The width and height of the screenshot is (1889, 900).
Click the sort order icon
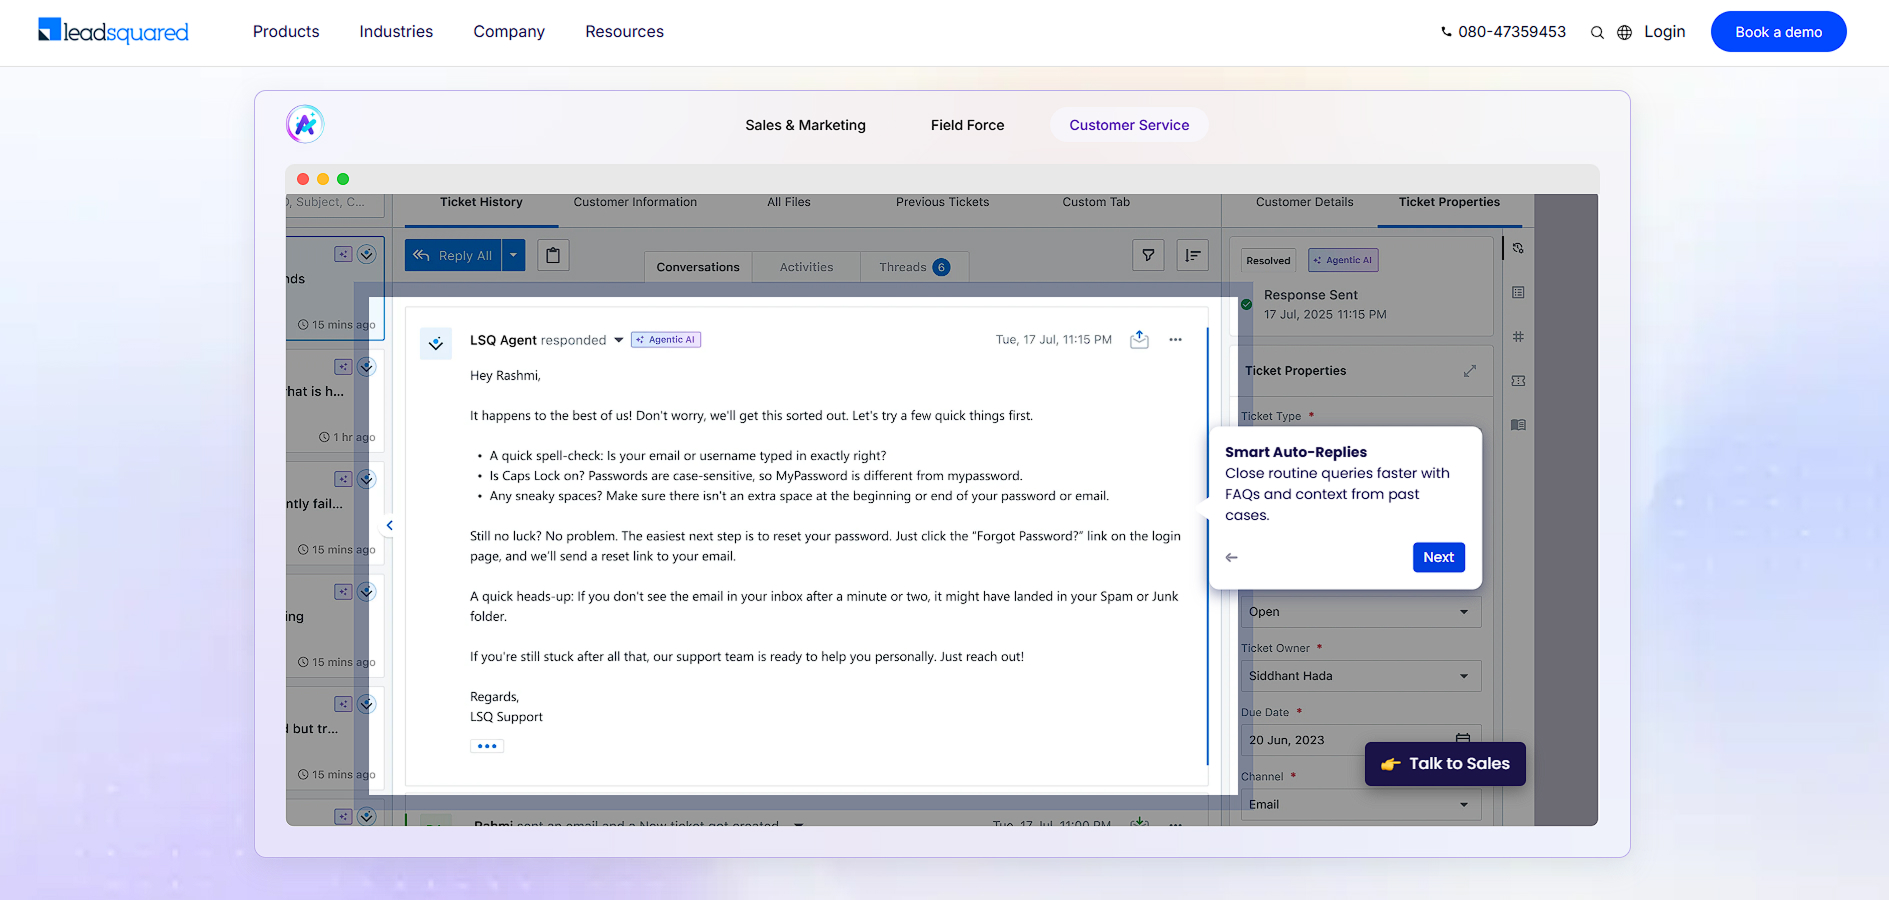(1193, 255)
